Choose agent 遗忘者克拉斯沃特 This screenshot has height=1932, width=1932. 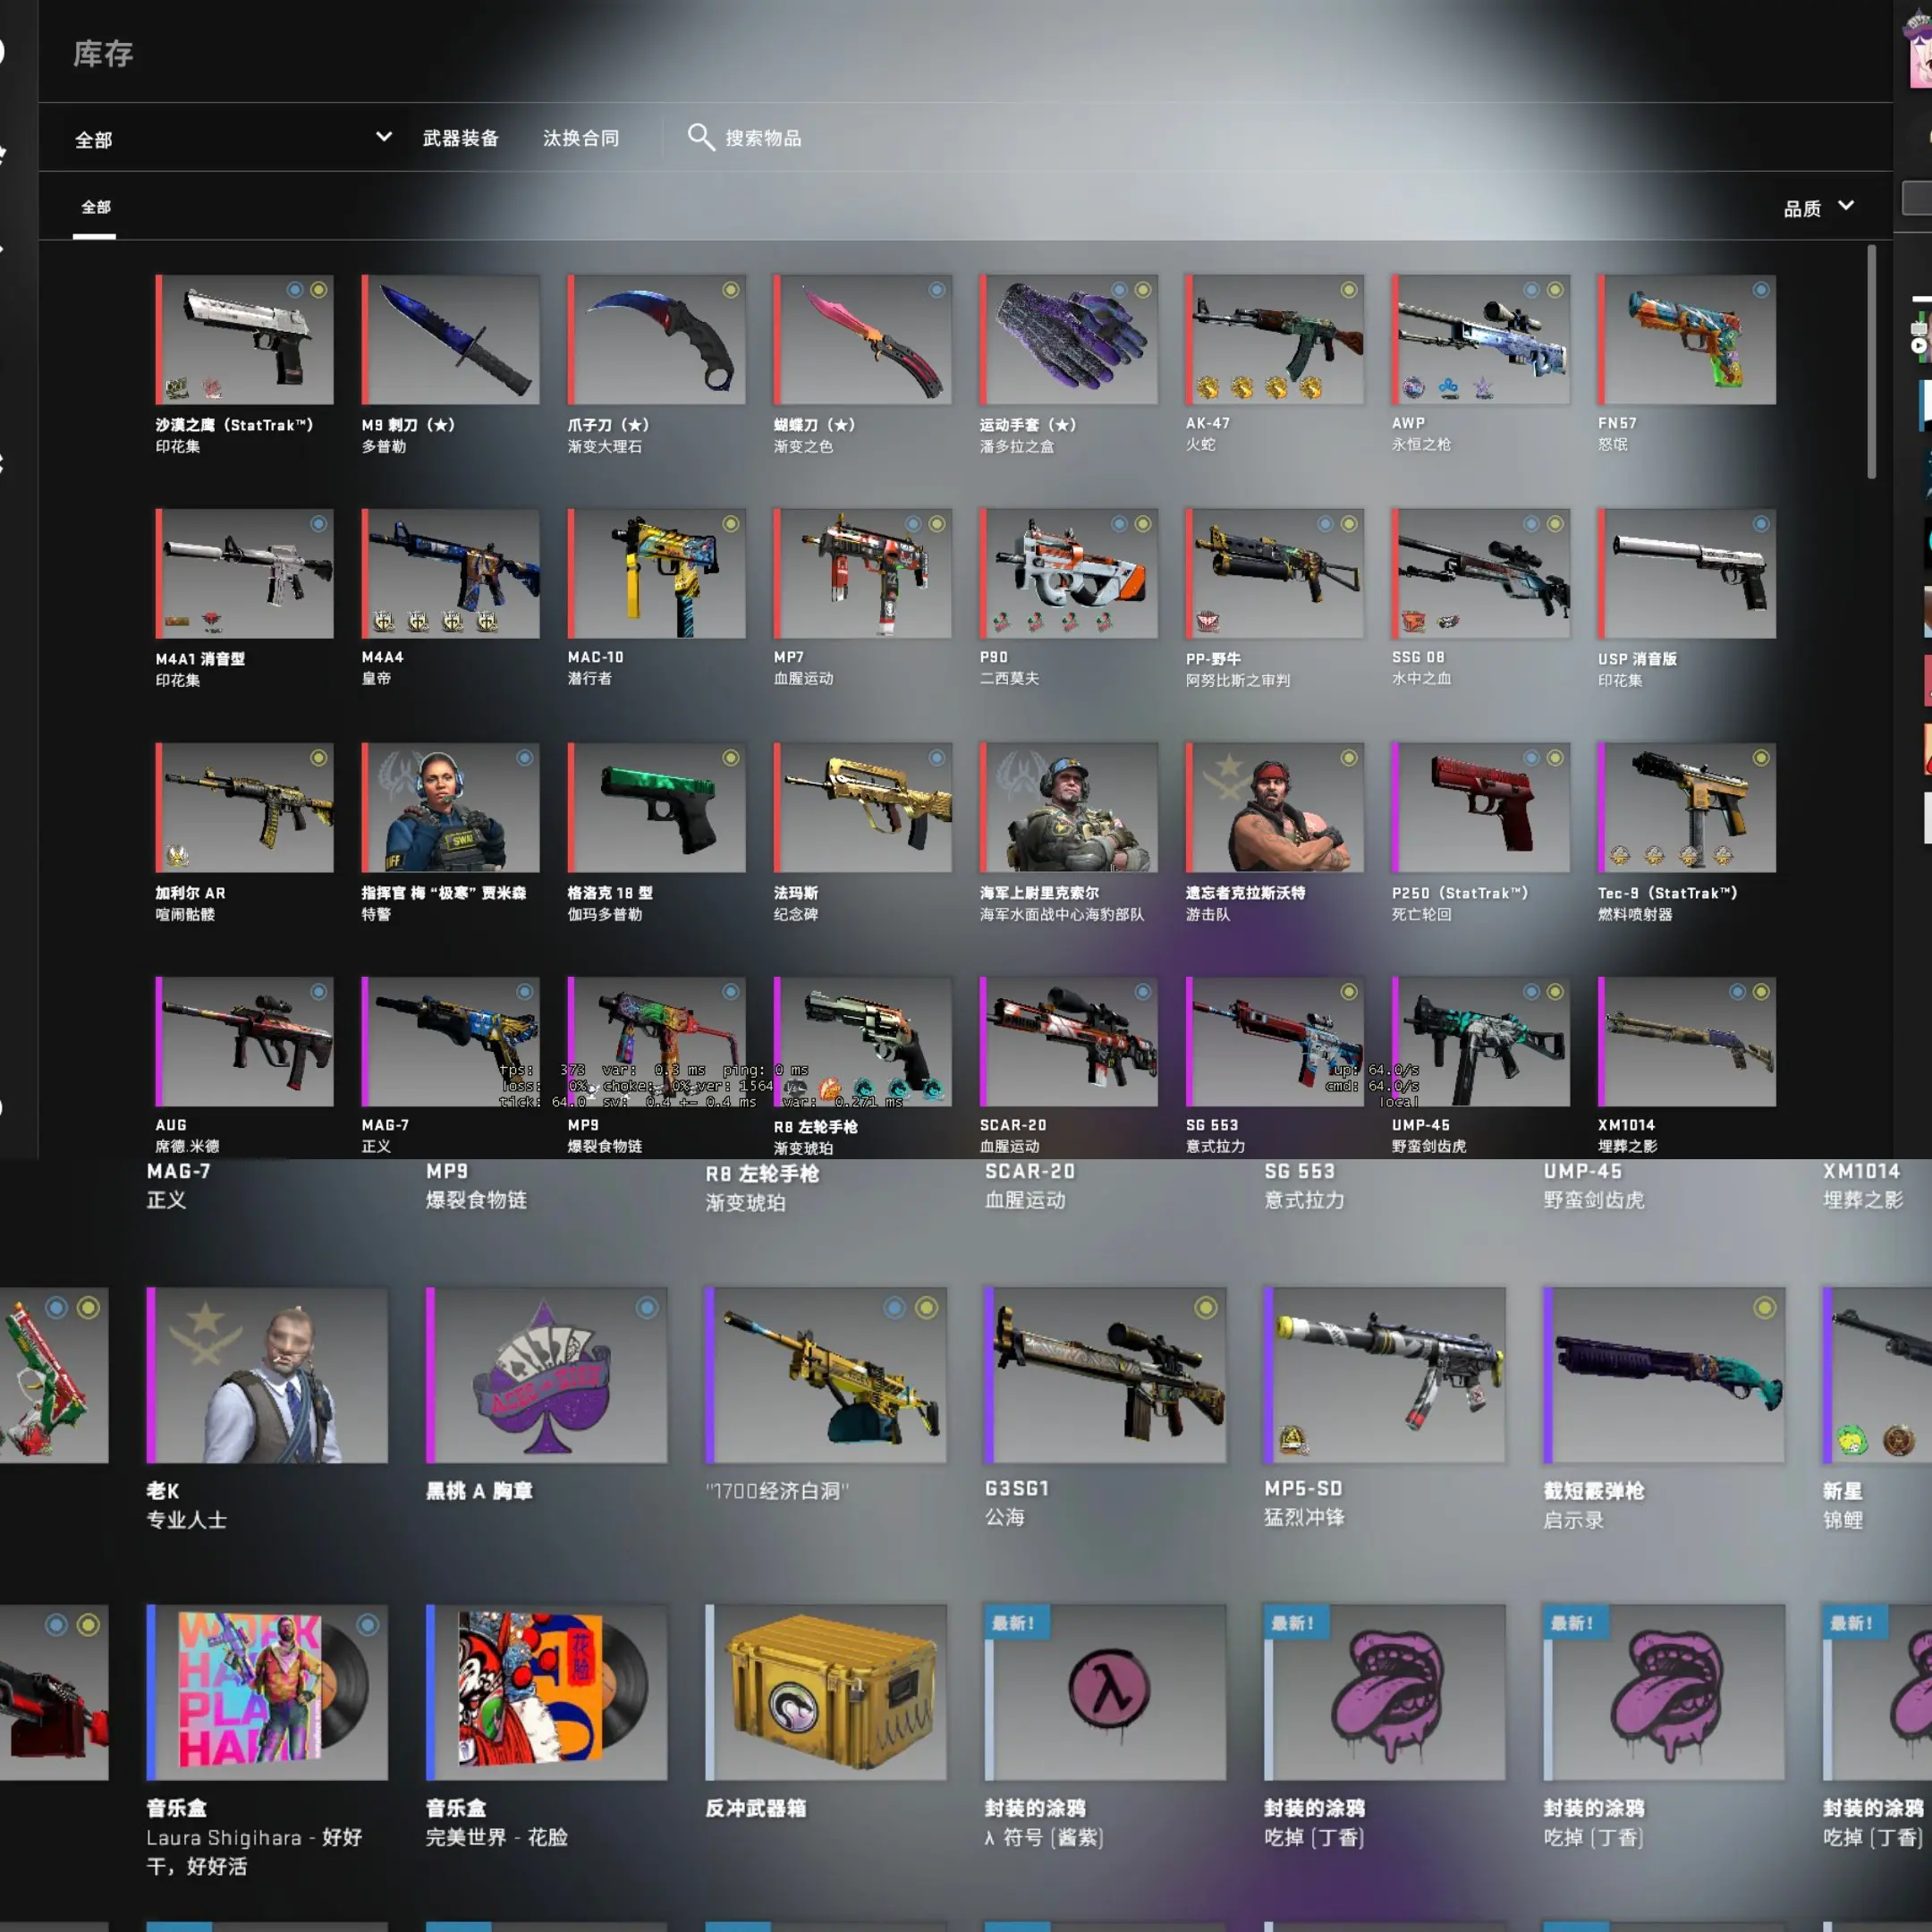click(1275, 808)
